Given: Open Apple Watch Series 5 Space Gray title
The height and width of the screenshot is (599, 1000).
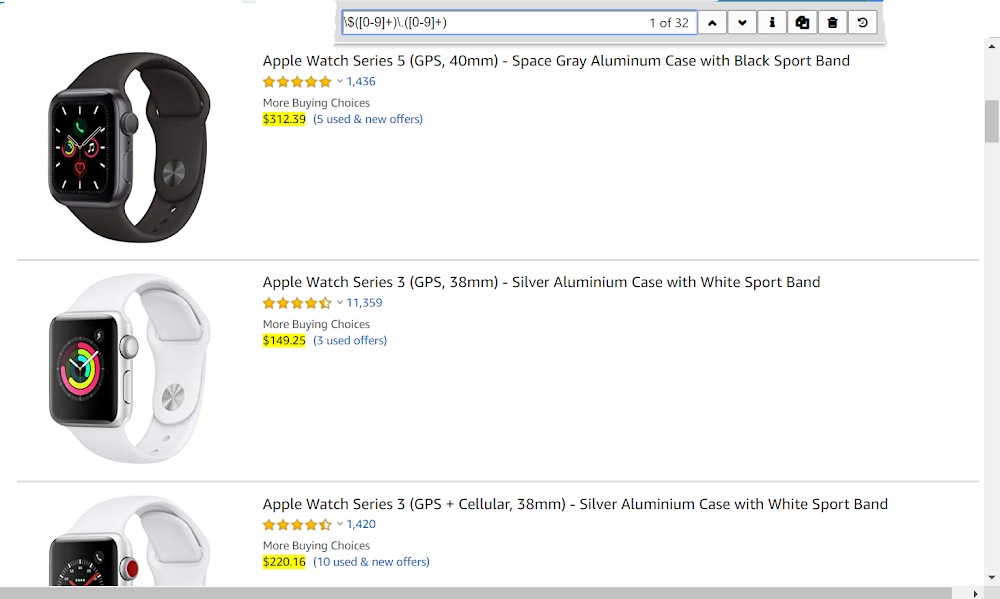Looking at the screenshot, I should [x=556, y=61].
